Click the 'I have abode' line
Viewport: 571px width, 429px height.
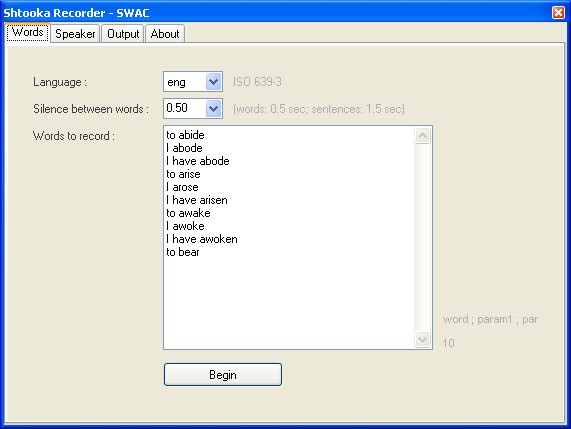198,161
